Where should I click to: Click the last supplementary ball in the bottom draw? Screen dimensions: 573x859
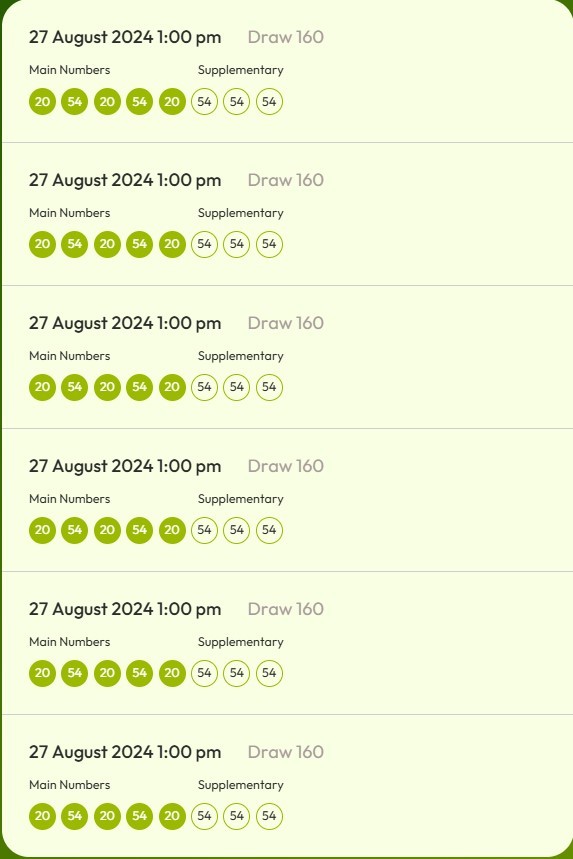(269, 816)
